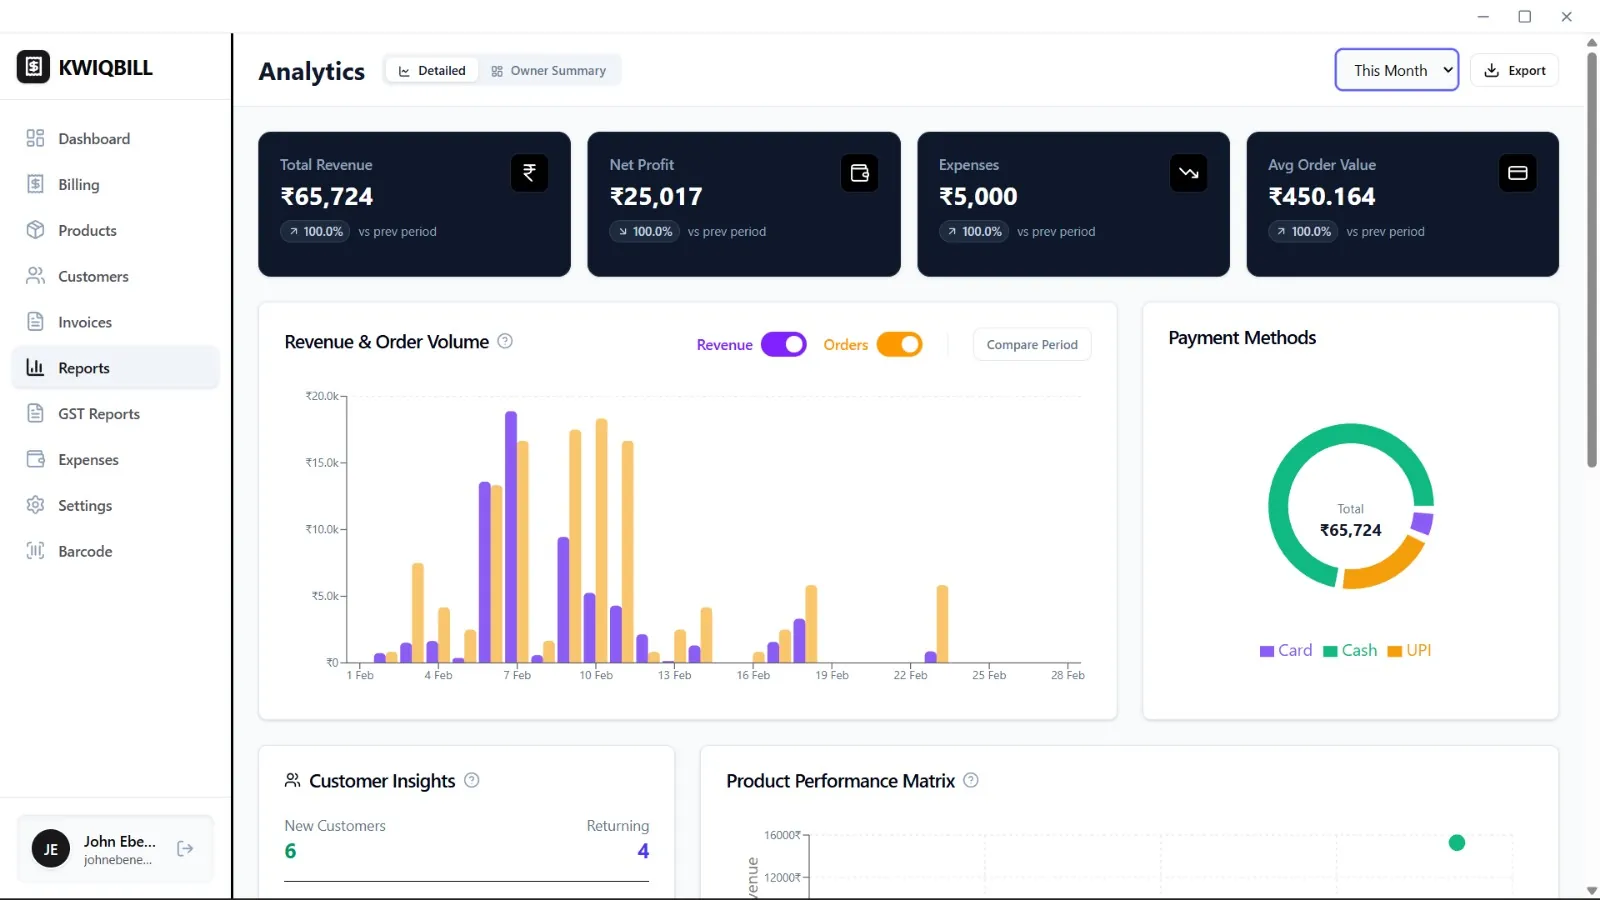Select the Detailed view tab
The image size is (1600, 900).
(x=432, y=71)
